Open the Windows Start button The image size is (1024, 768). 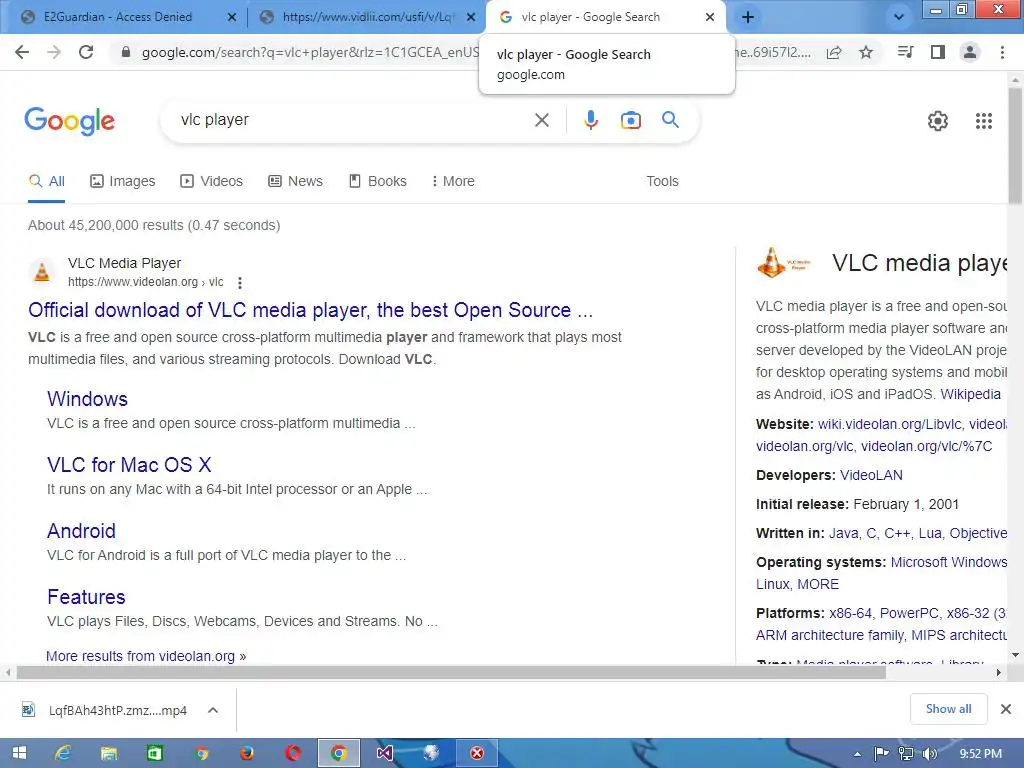click(x=19, y=754)
